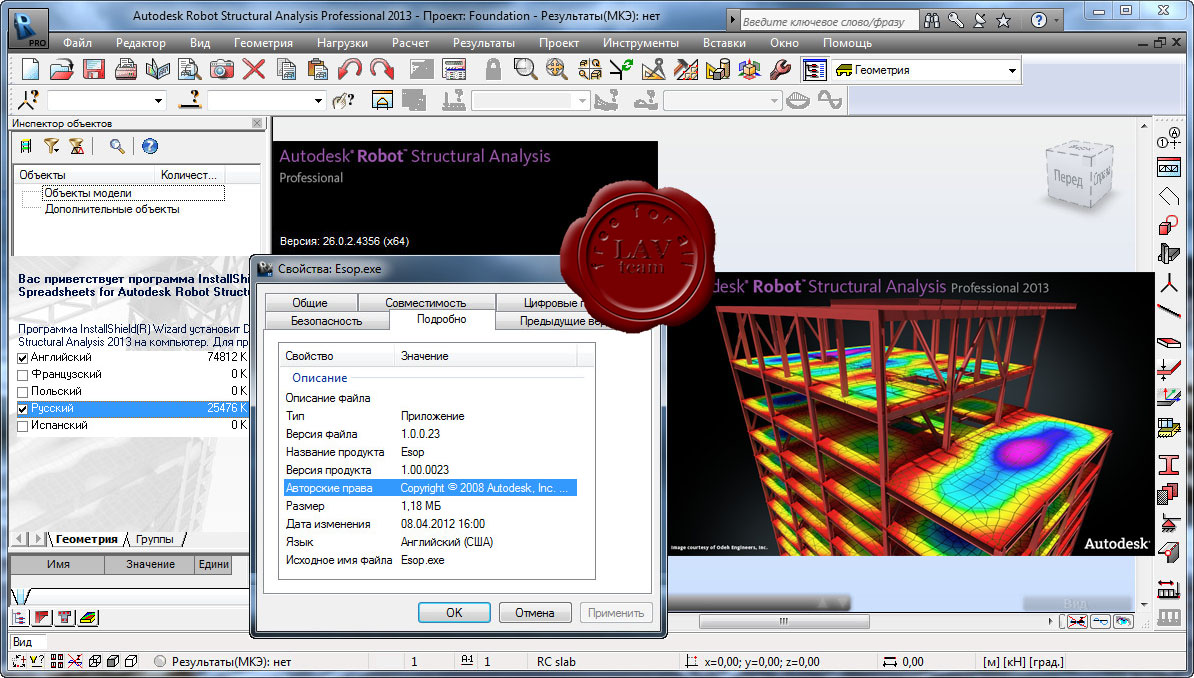Create a new project with the blank page icon
The width and height of the screenshot is (1194, 678).
coord(30,70)
